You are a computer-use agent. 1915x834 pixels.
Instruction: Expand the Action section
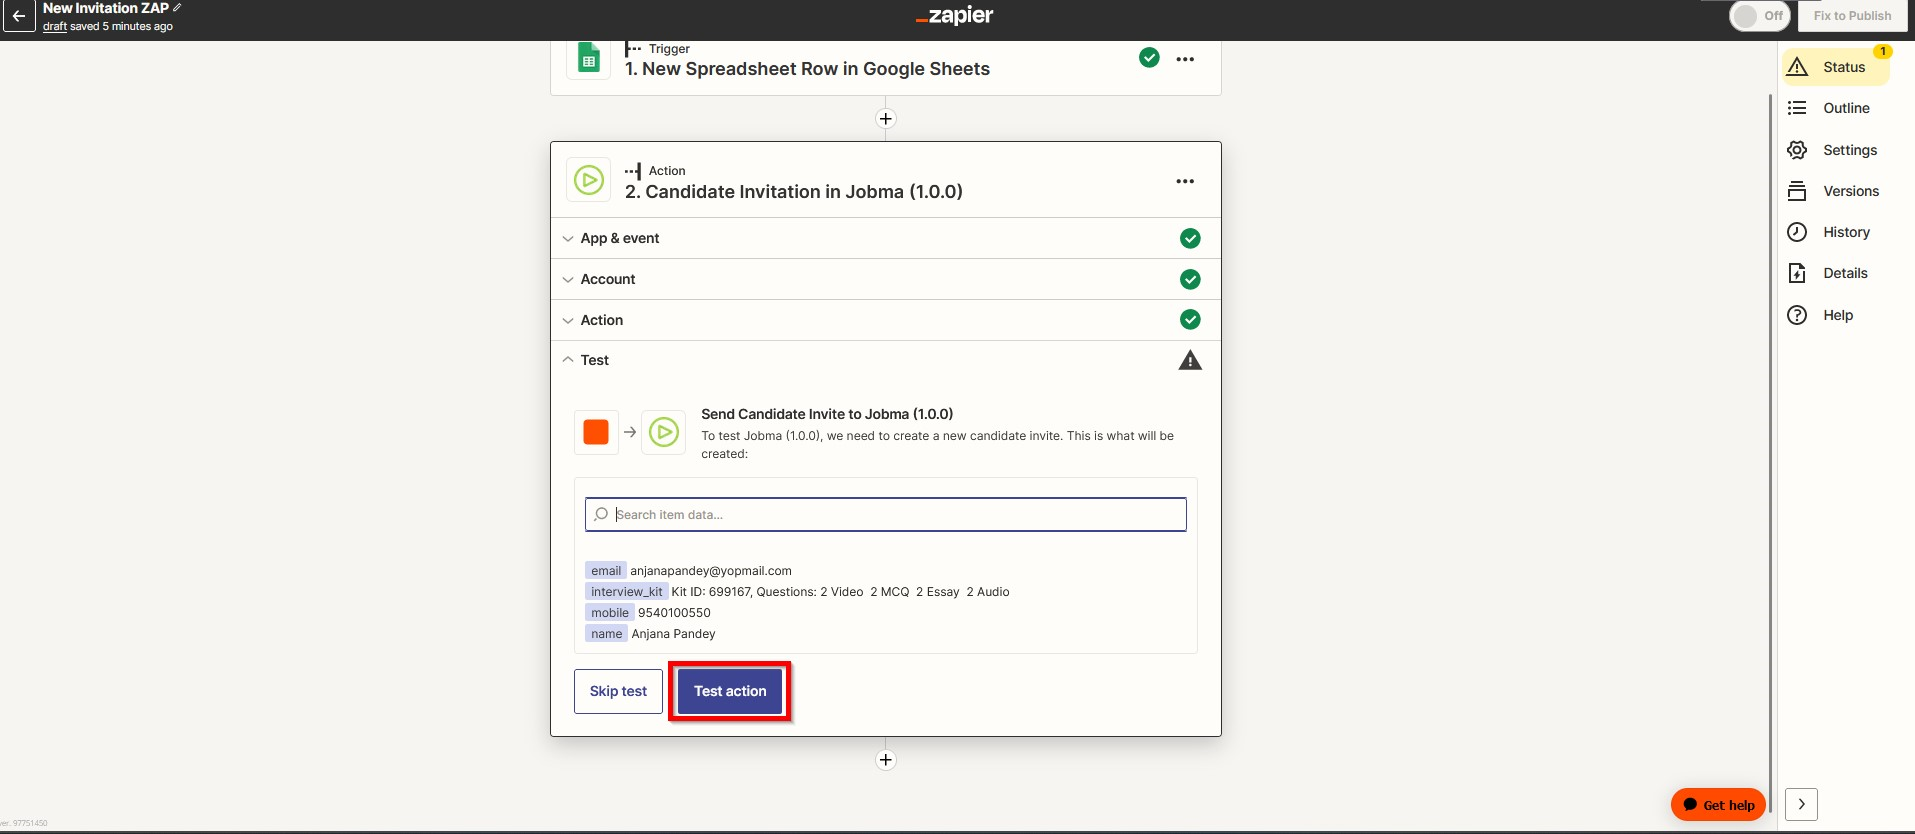click(x=885, y=320)
